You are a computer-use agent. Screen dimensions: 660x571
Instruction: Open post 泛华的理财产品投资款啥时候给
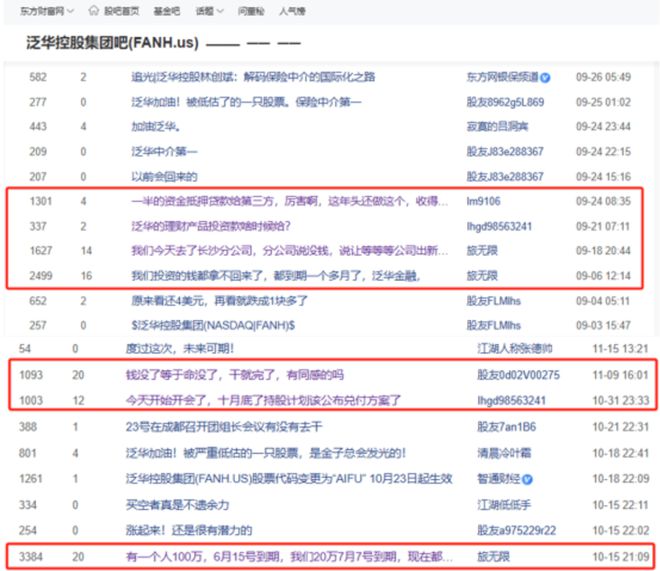[211, 226]
